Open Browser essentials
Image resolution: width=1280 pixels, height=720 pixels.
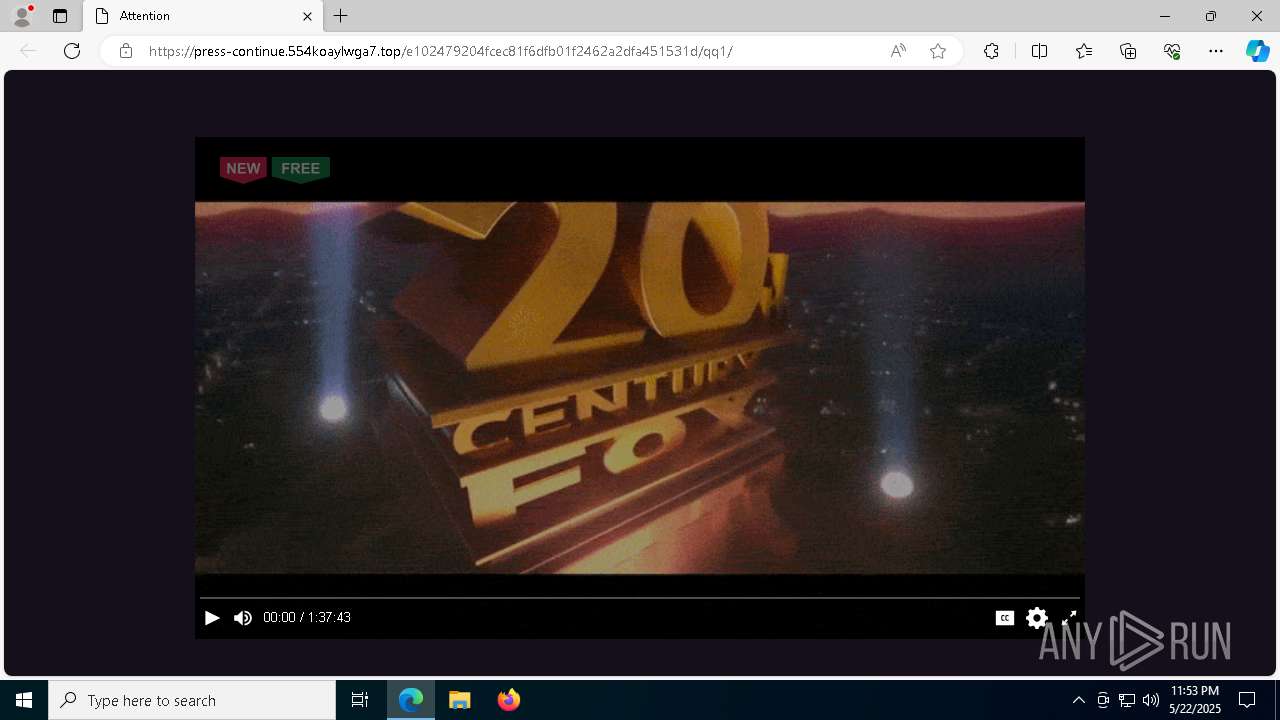(x=1172, y=51)
